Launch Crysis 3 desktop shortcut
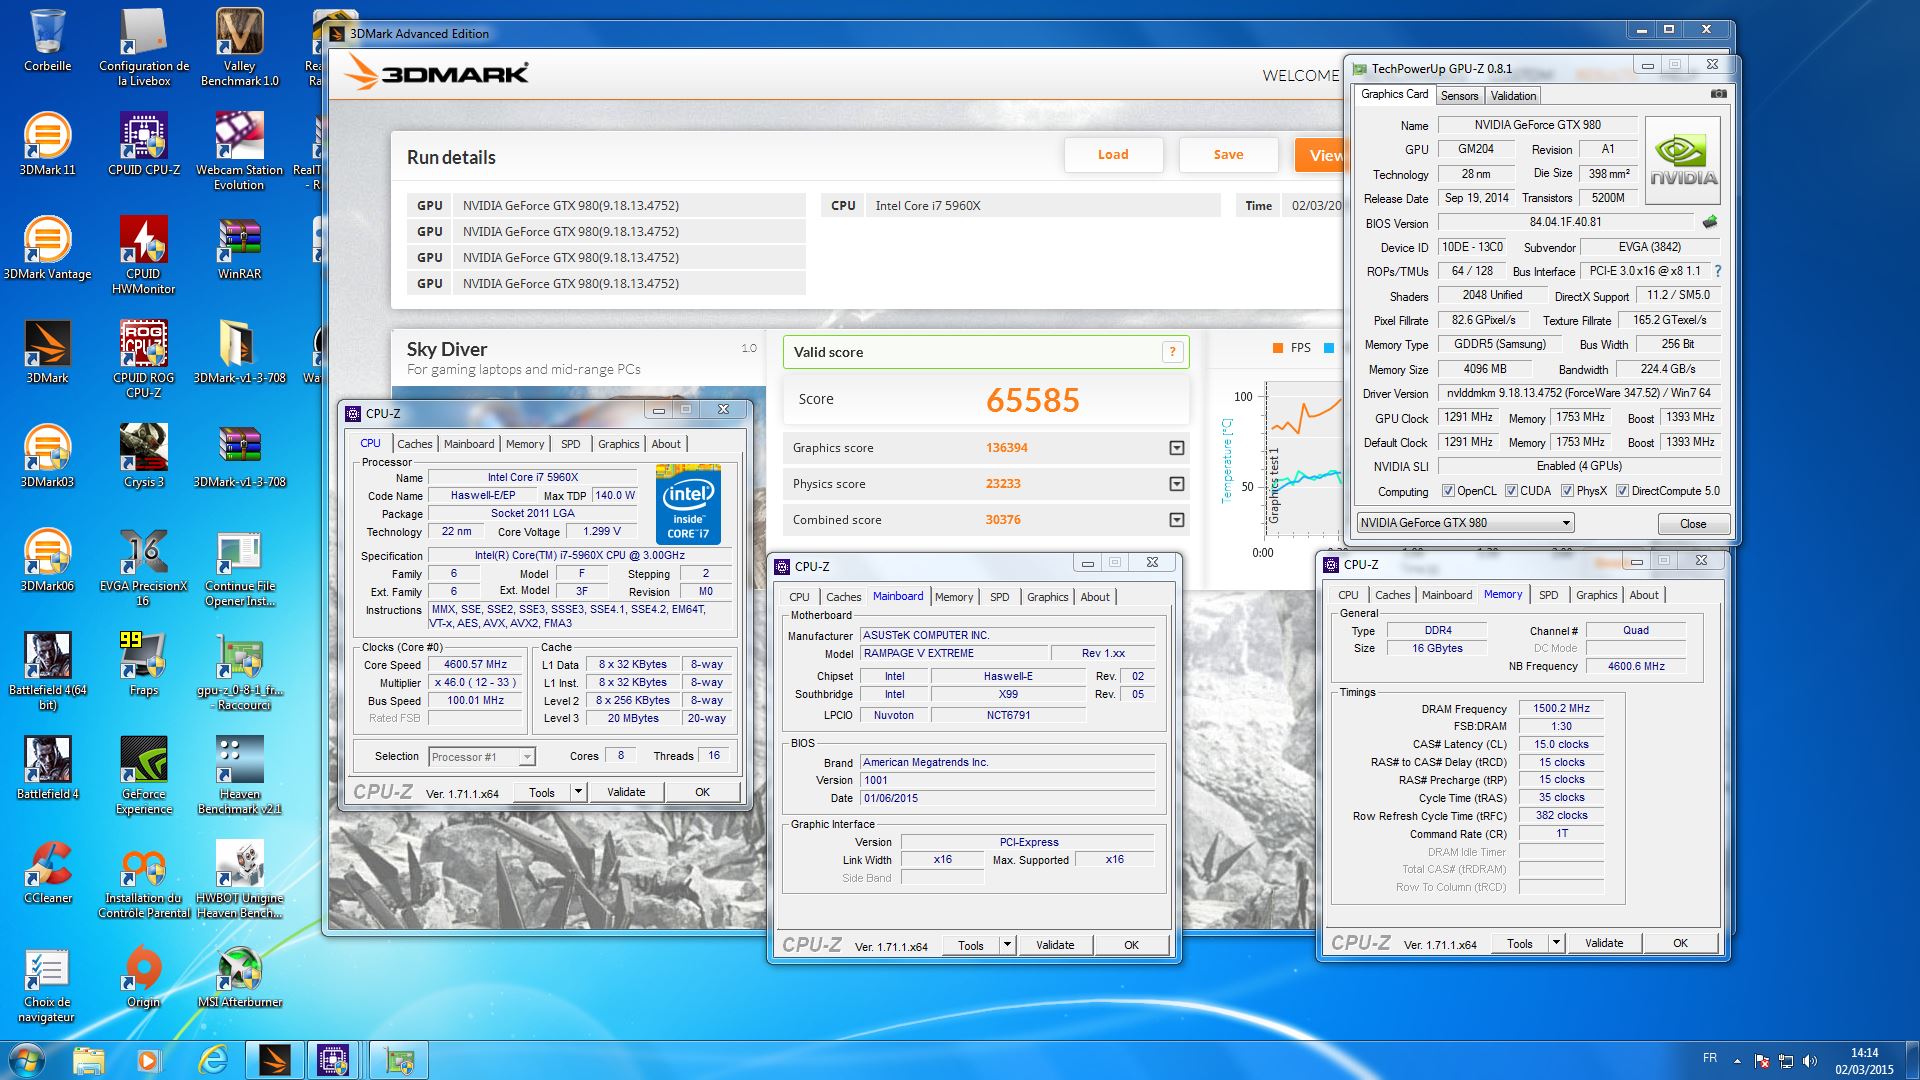The width and height of the screenshot is (1920, 1080). (x=144, y=456)
